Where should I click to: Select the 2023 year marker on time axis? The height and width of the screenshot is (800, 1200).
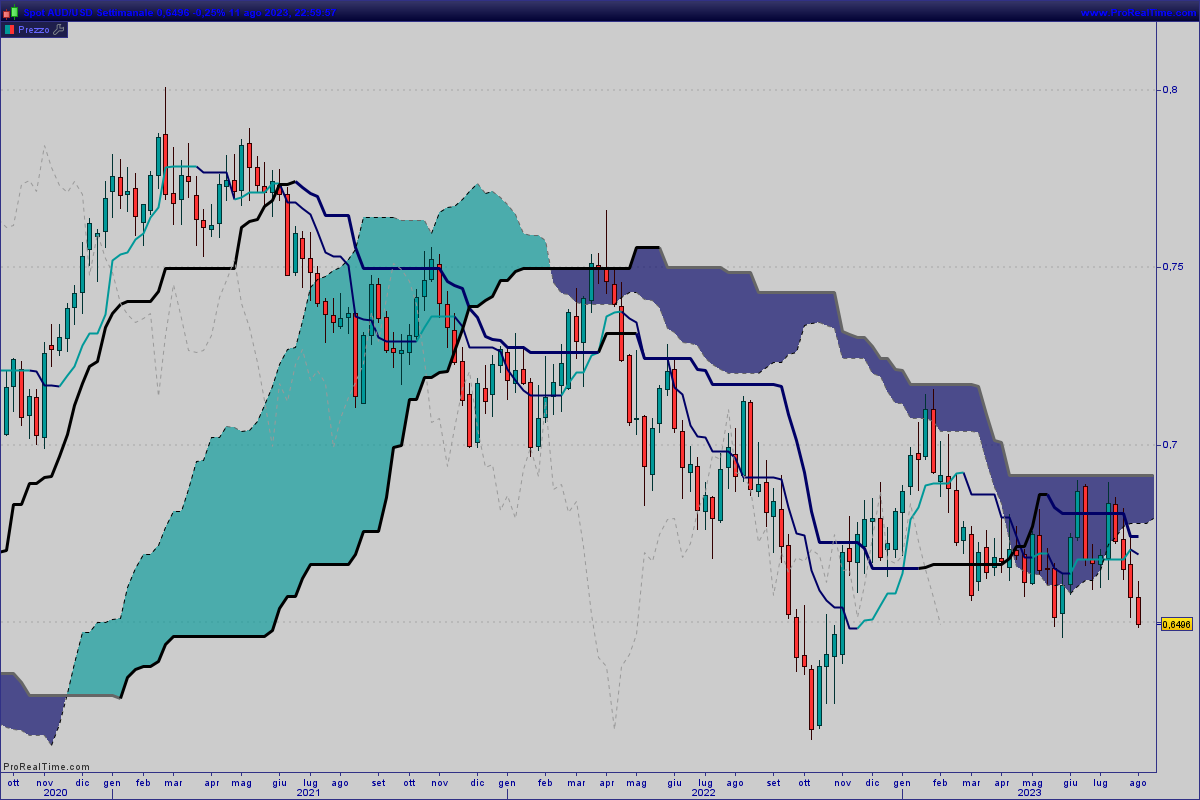click(x=1030, y=792)
